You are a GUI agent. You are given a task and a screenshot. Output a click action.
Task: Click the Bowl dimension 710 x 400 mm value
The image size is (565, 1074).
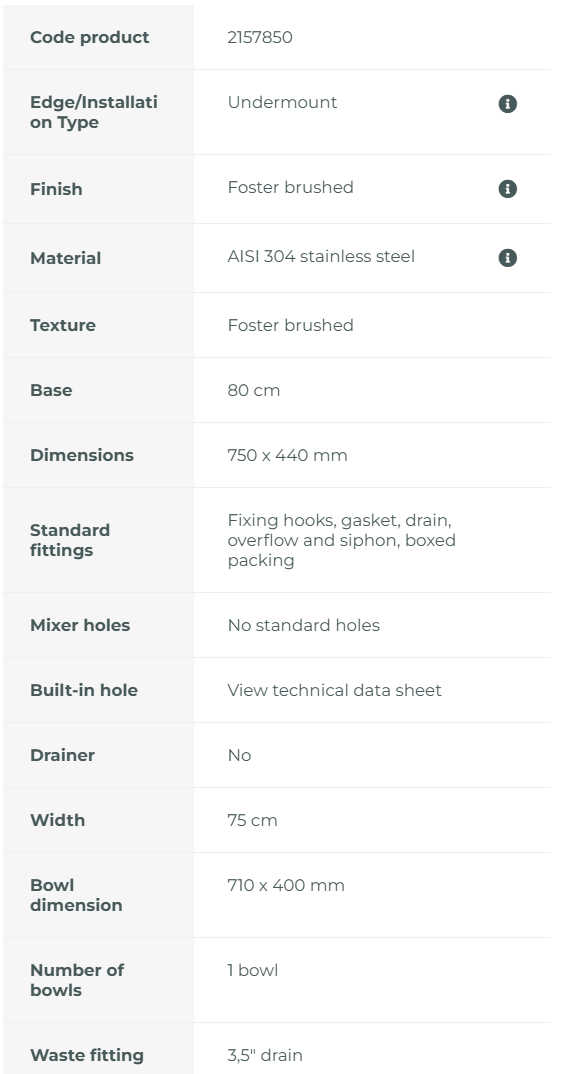pyautogui.click(x=286, y=886)
